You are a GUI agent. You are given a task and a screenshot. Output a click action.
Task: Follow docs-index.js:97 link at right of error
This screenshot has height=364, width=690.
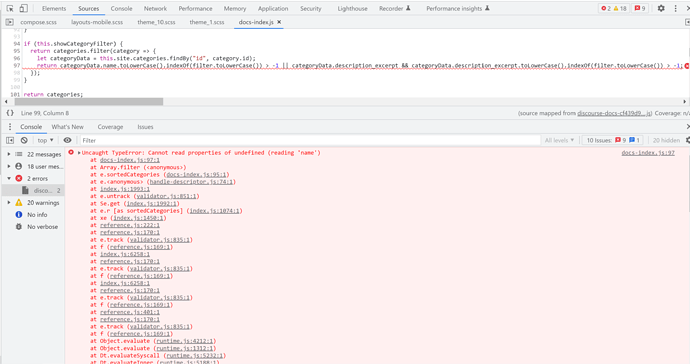[648, 153]
